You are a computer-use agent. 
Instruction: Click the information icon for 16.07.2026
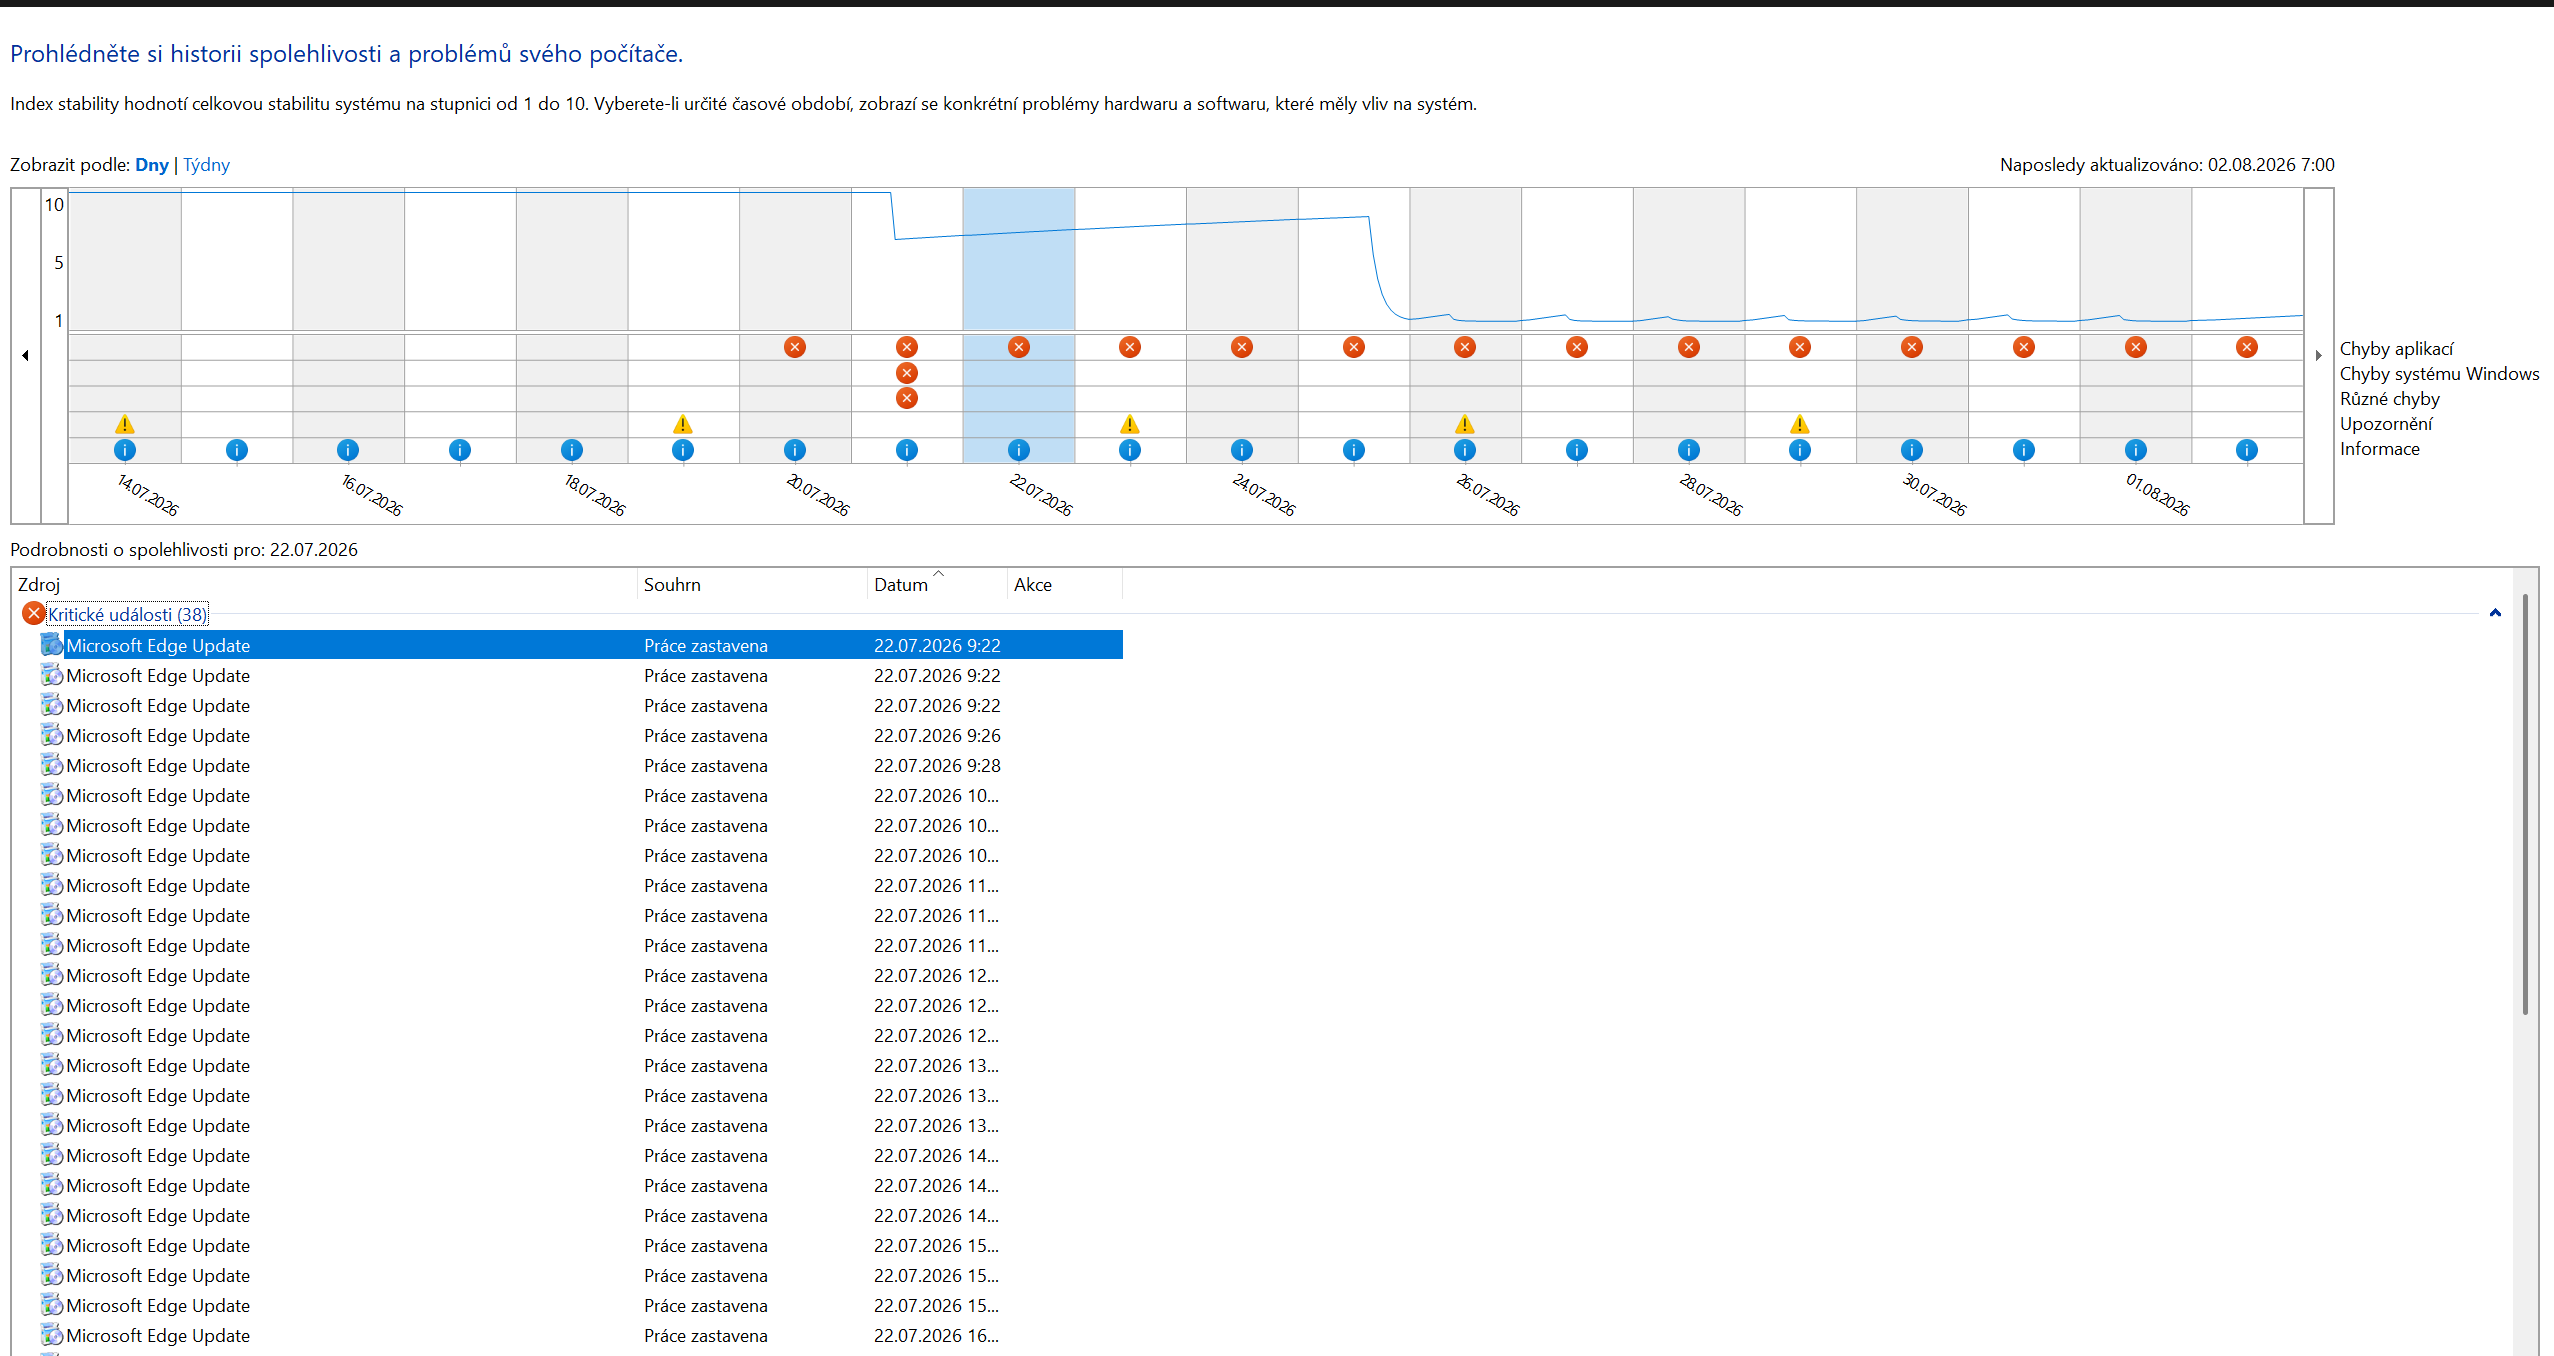[348, 450]
